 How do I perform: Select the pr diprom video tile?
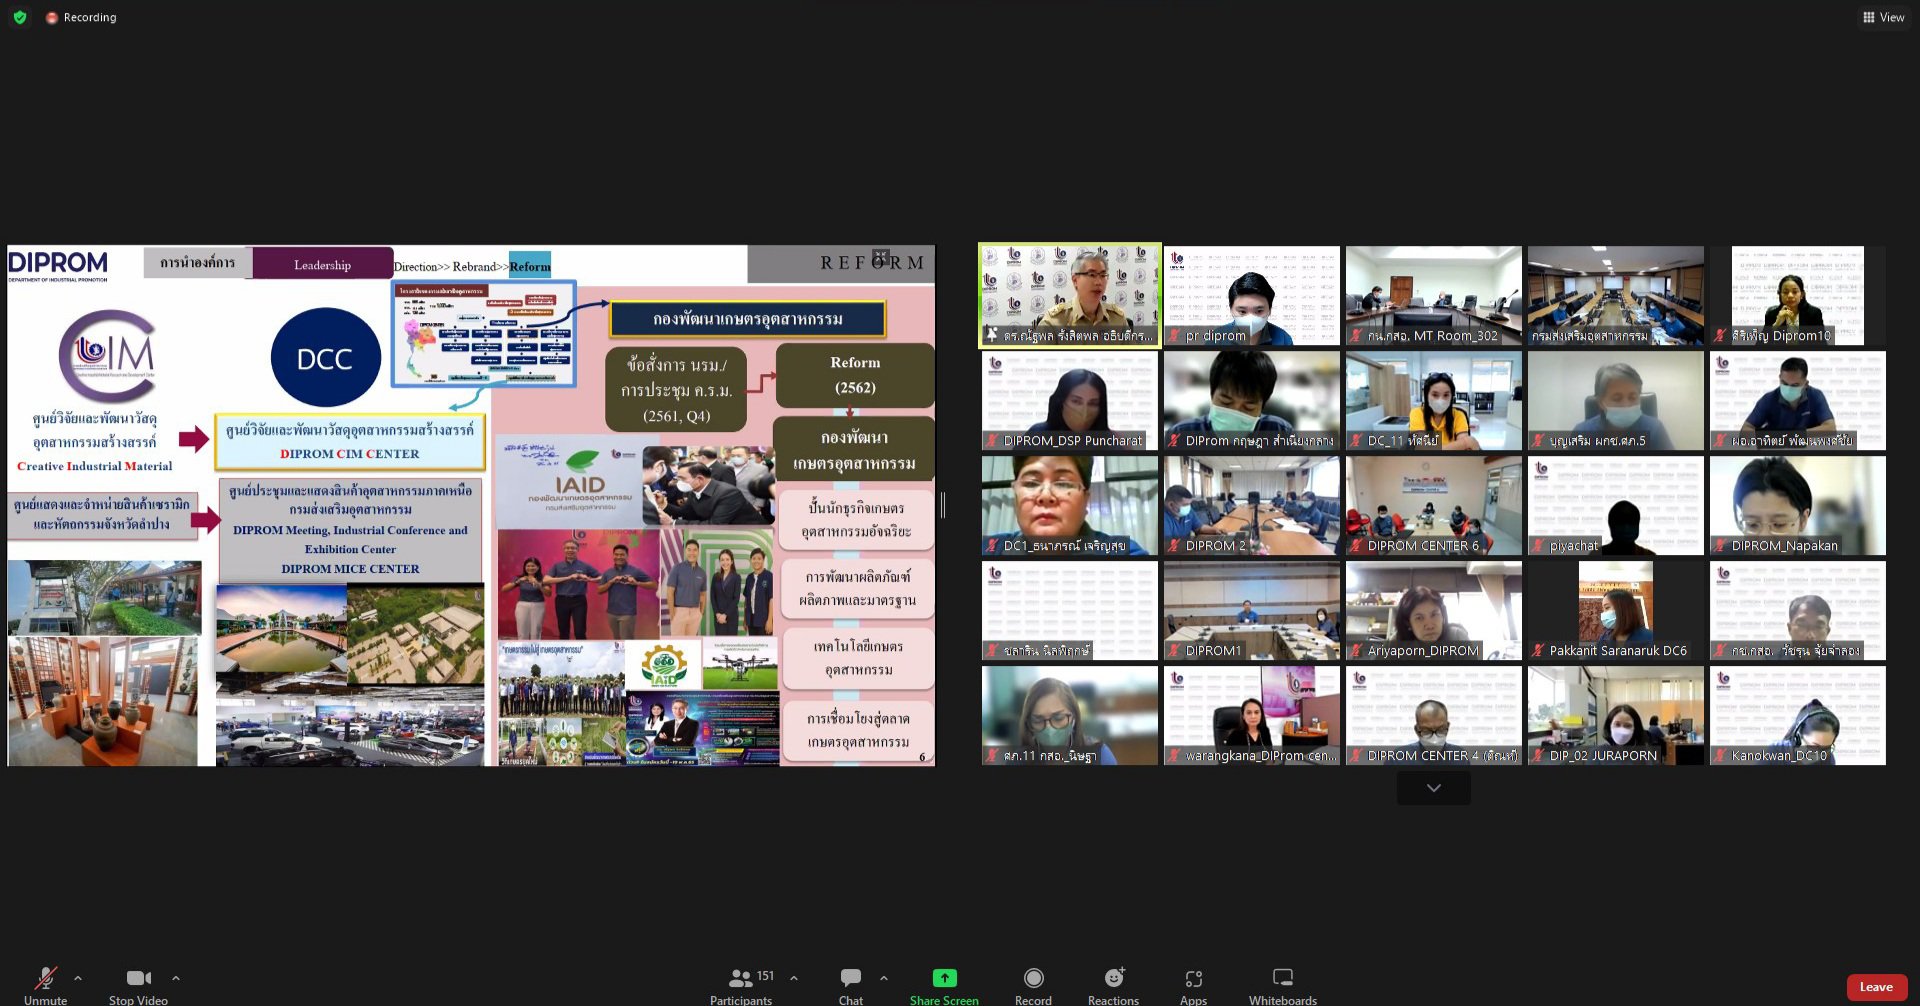(1252, 295)
